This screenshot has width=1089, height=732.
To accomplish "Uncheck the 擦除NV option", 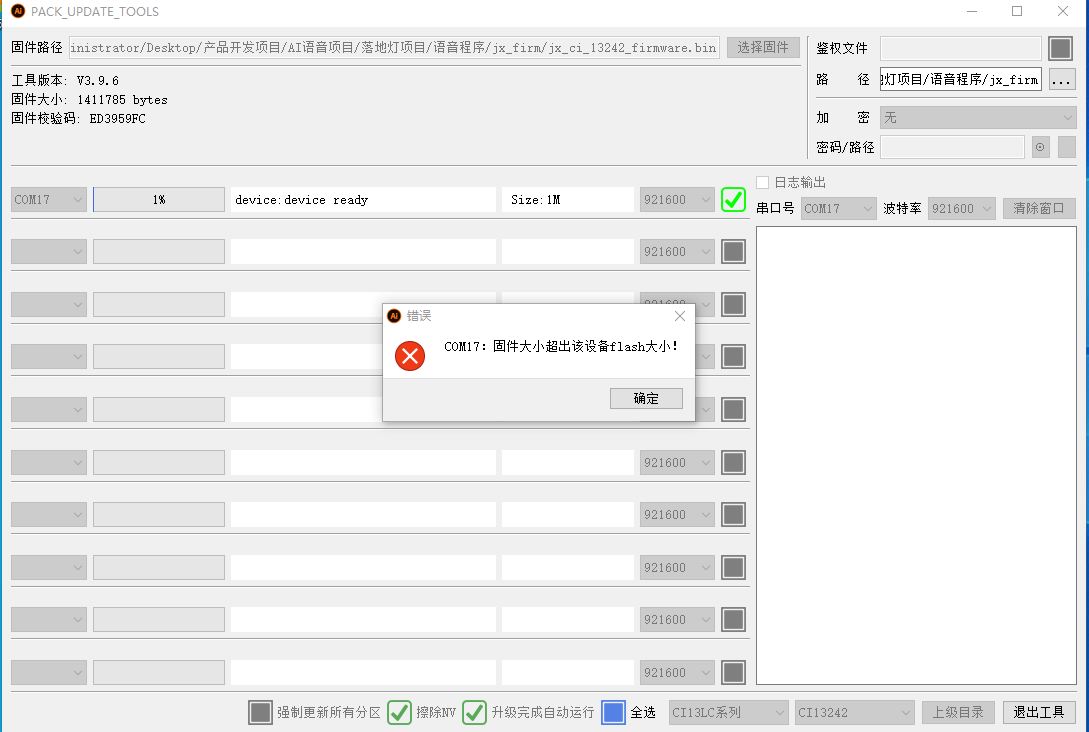I will tap(399, 713).
